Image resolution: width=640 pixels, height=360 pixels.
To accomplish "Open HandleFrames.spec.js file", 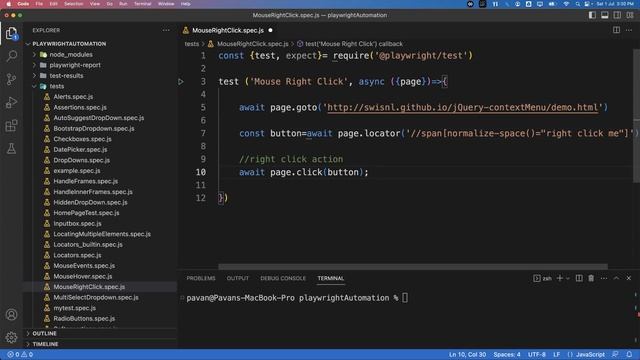I will click(x=85, y=181).
